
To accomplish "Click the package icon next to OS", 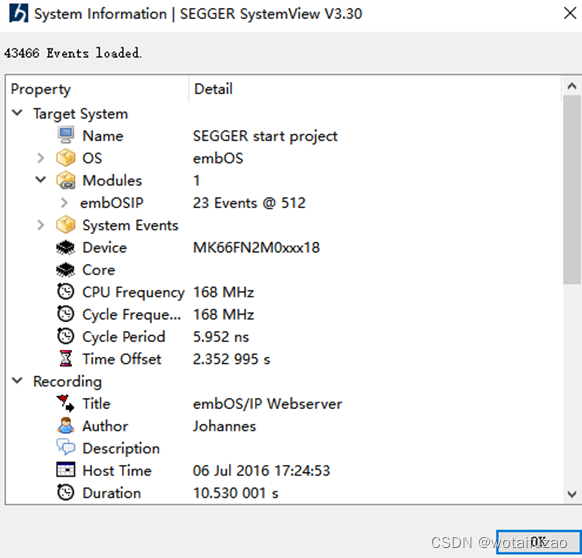I will click(66, 158).
